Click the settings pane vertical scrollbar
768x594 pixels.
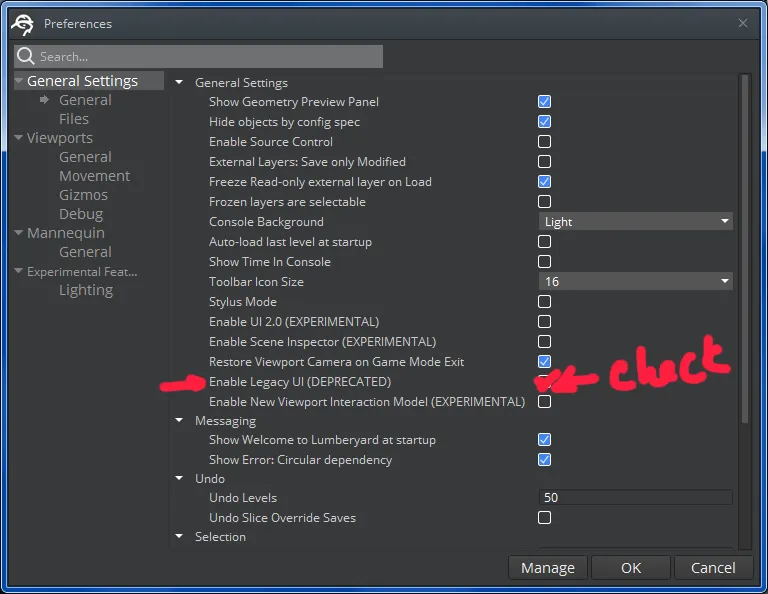point(745,249)
